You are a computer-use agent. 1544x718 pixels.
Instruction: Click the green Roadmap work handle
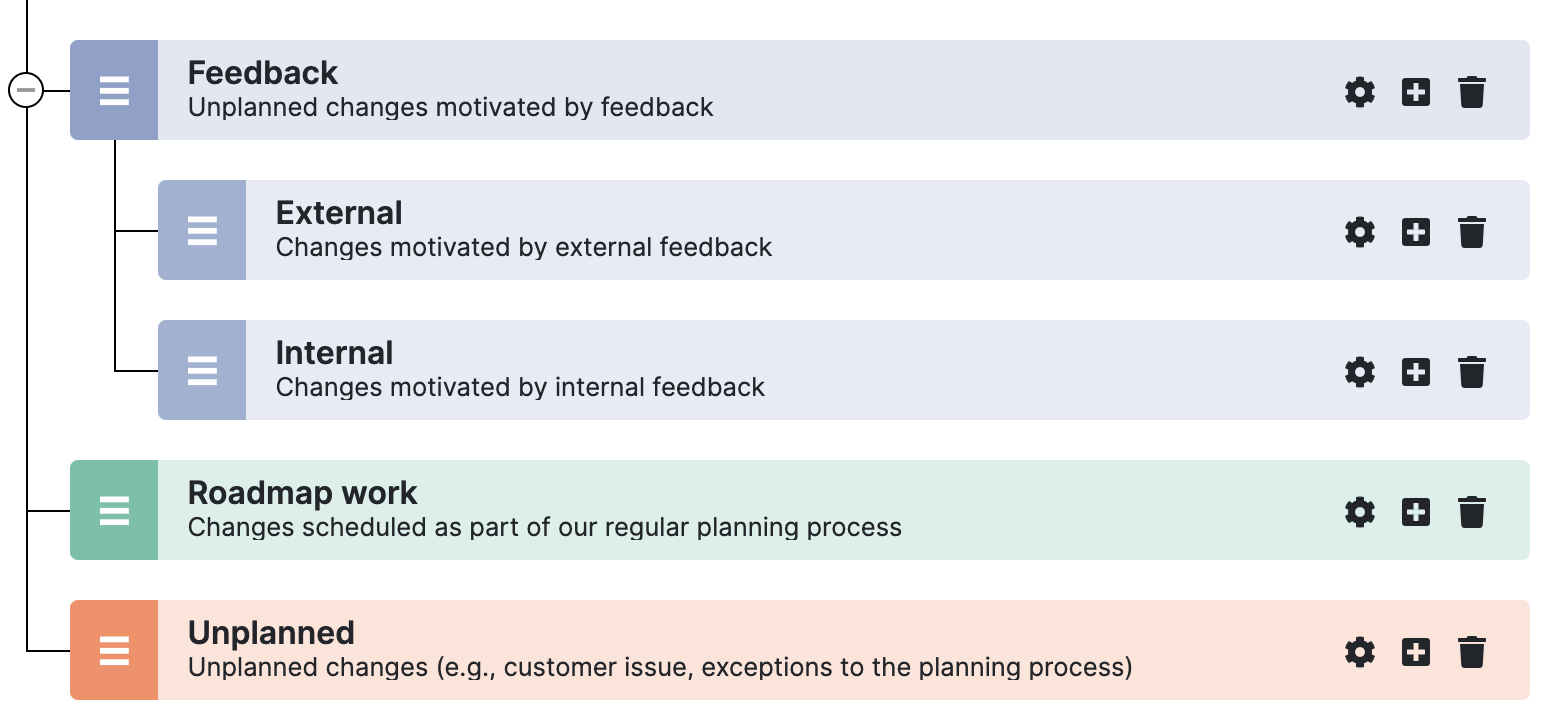[114, 510]
